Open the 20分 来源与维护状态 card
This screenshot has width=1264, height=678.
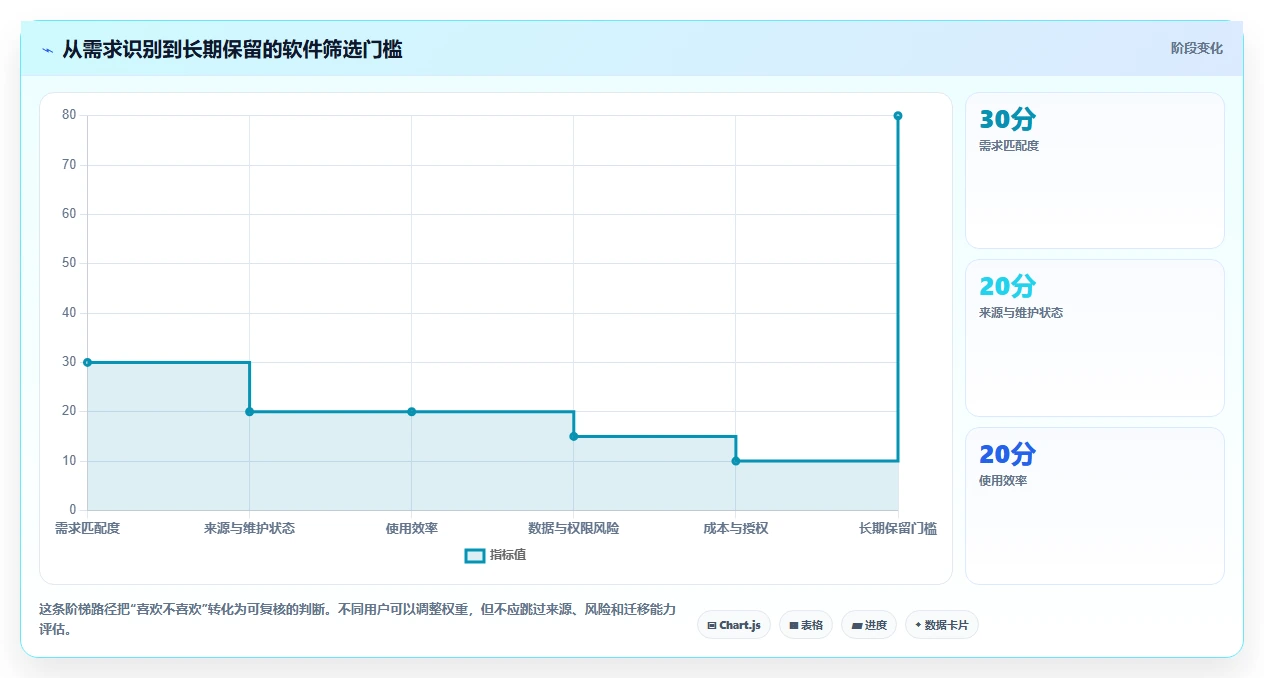1095,338
